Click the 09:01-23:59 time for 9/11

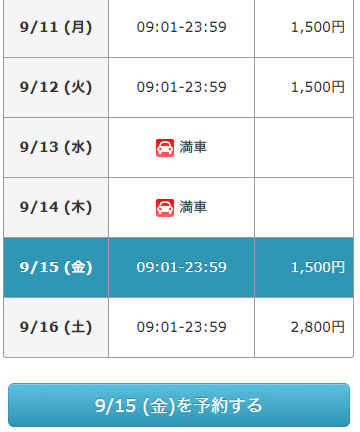coord(181,27)
